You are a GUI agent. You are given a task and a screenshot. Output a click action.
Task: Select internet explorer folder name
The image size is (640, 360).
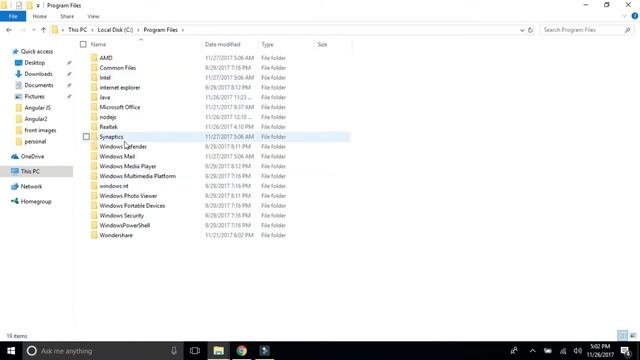(120, 87)
